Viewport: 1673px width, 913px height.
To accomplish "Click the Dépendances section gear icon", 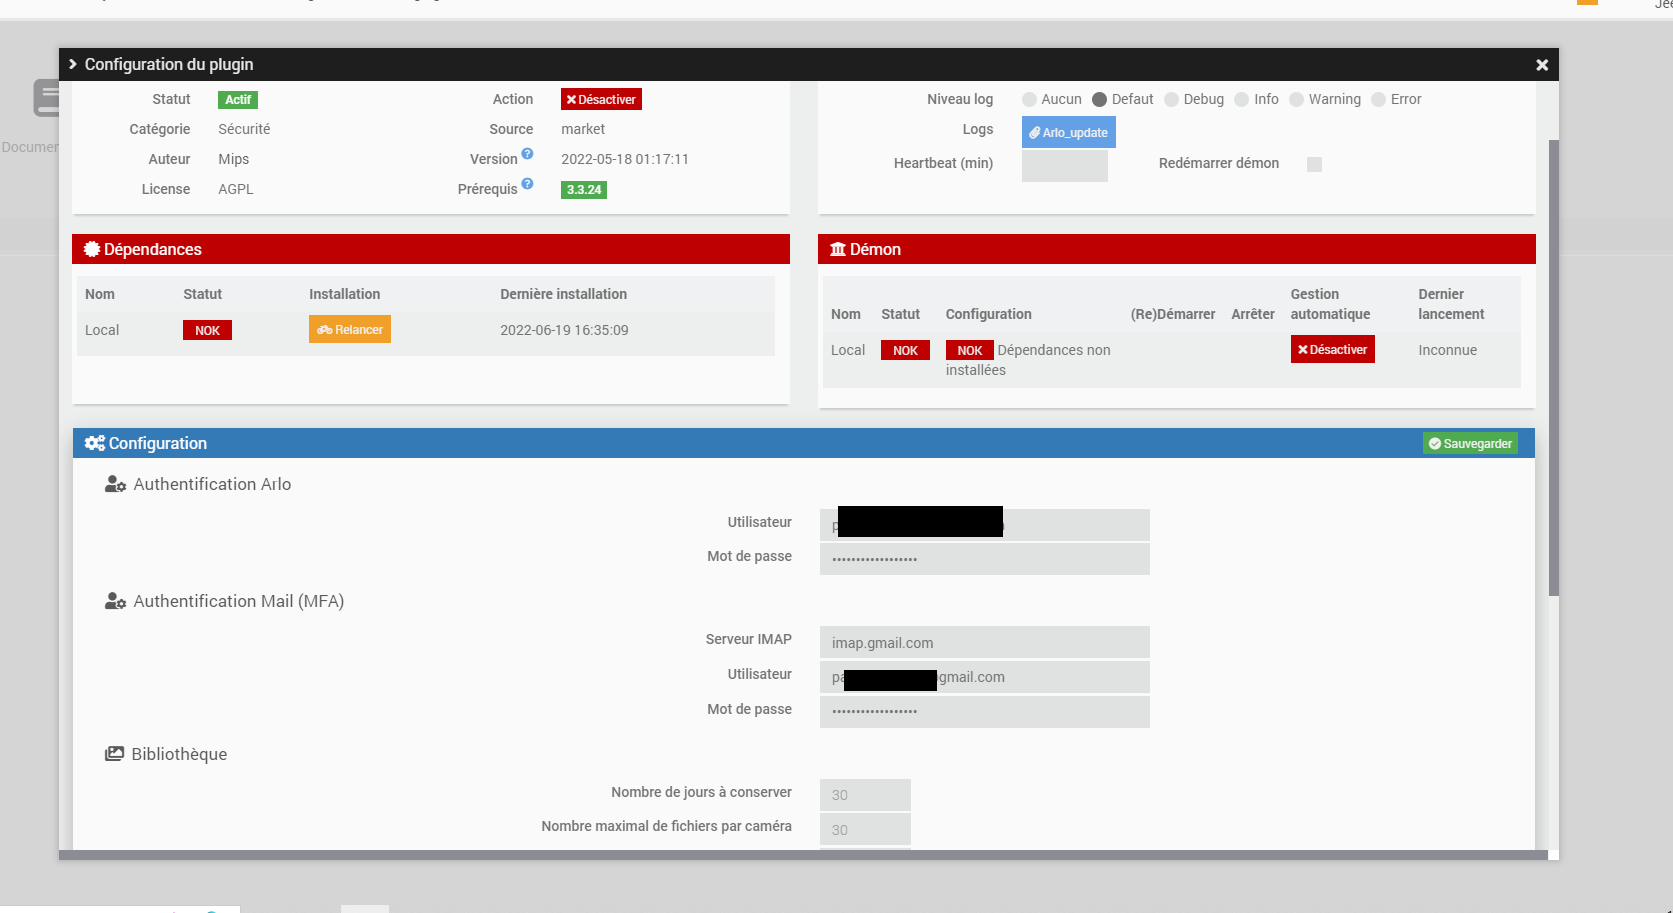I will coord(92,249).
